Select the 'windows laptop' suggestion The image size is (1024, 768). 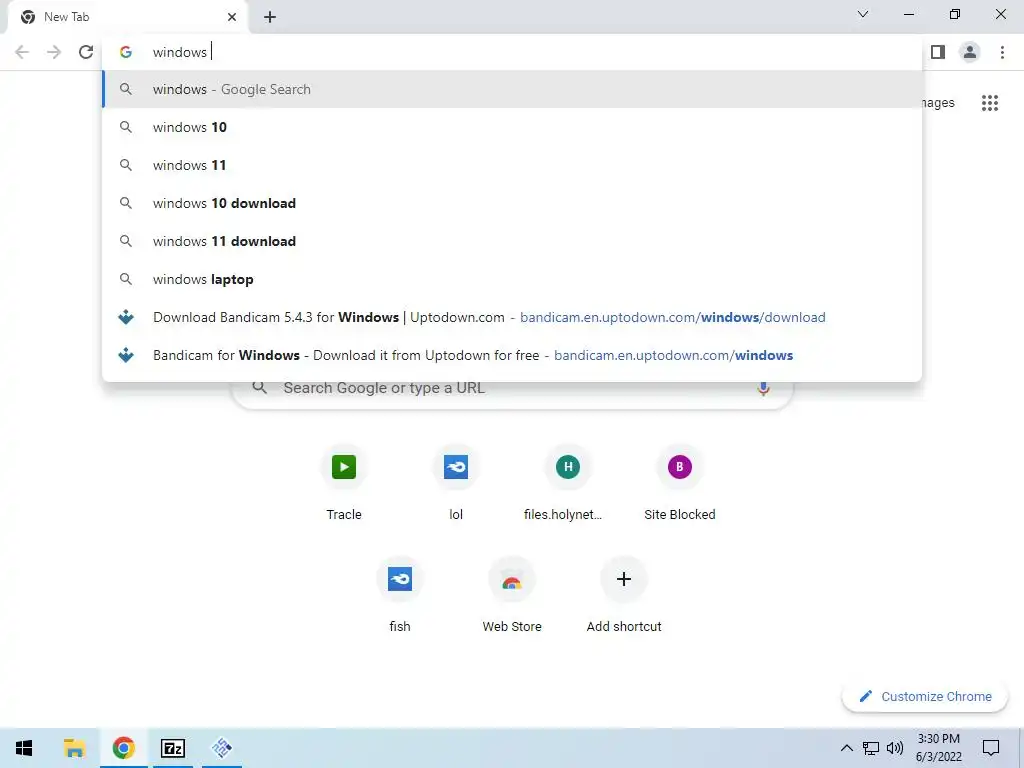[x=512, y=280]
